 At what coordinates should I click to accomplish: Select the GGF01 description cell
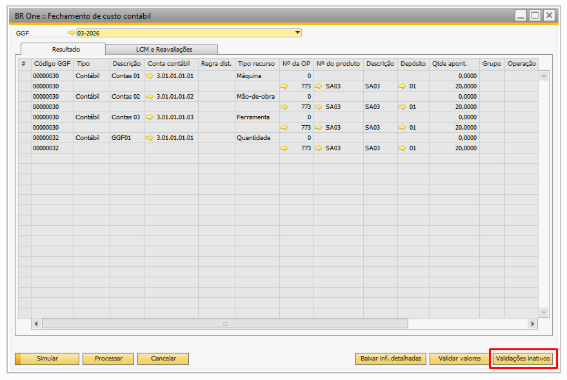127,138
